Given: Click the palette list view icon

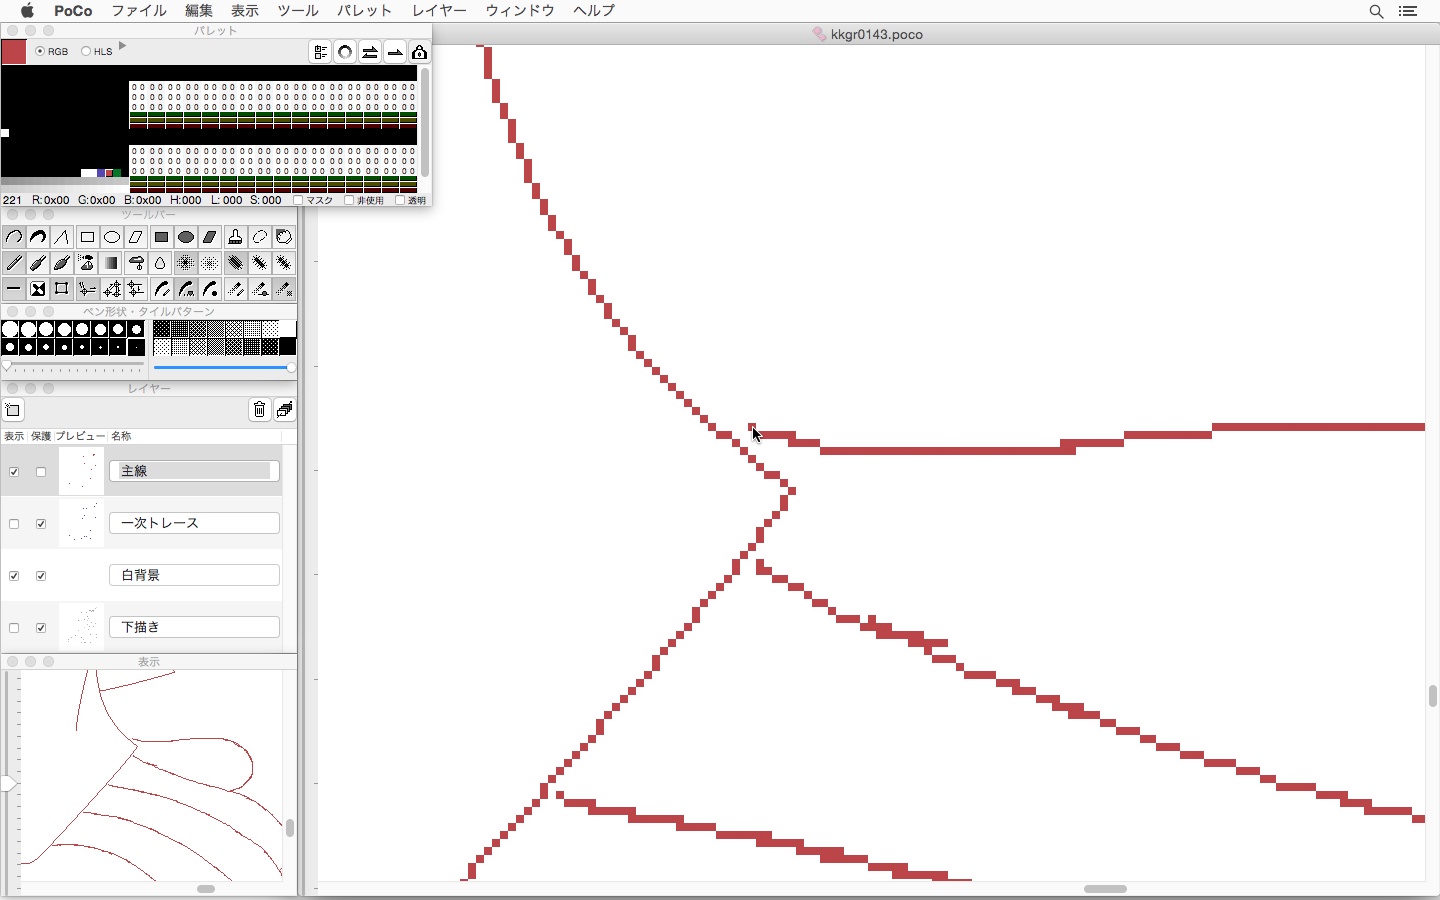Looking at the screenshot, I should [320, 52].
